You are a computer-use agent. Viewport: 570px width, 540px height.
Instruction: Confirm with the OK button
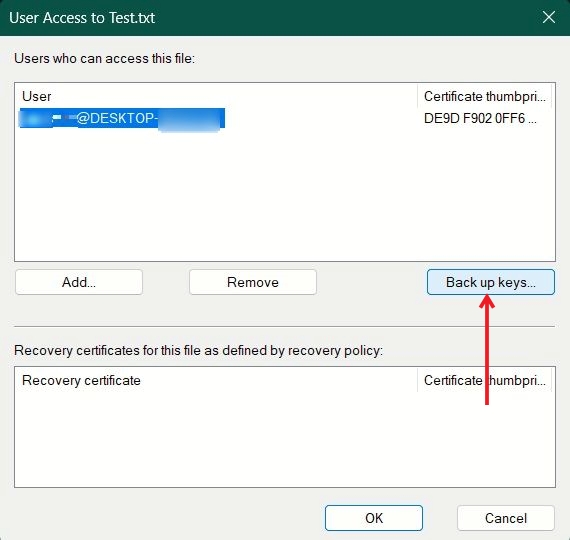tap(374, 518)
